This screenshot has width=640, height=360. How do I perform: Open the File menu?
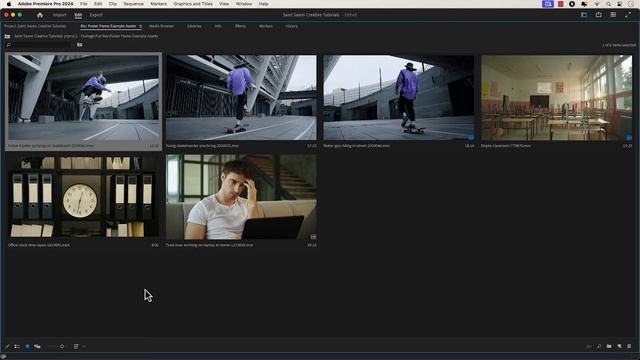click(84, 4)
